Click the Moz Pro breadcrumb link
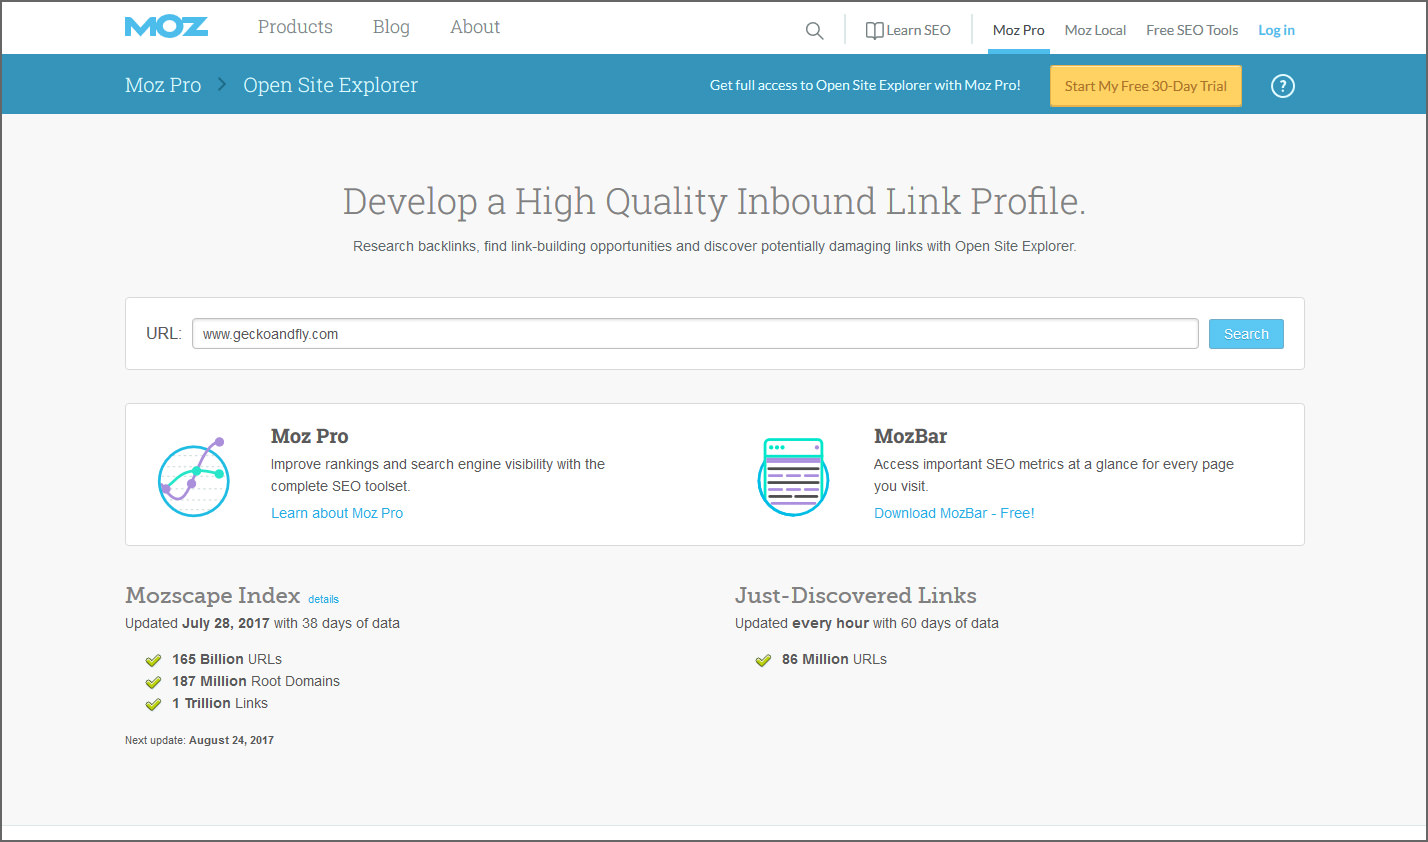Screen dimensions: 1428x842 [163, 85]
